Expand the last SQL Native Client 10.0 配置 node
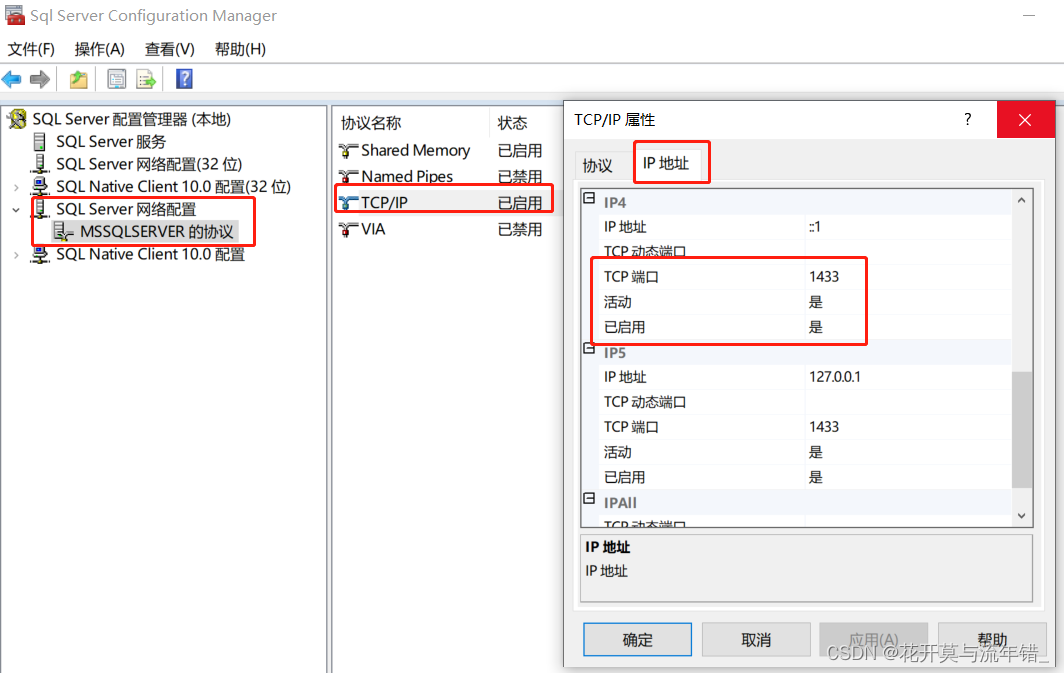 click(x=16, y=255)
